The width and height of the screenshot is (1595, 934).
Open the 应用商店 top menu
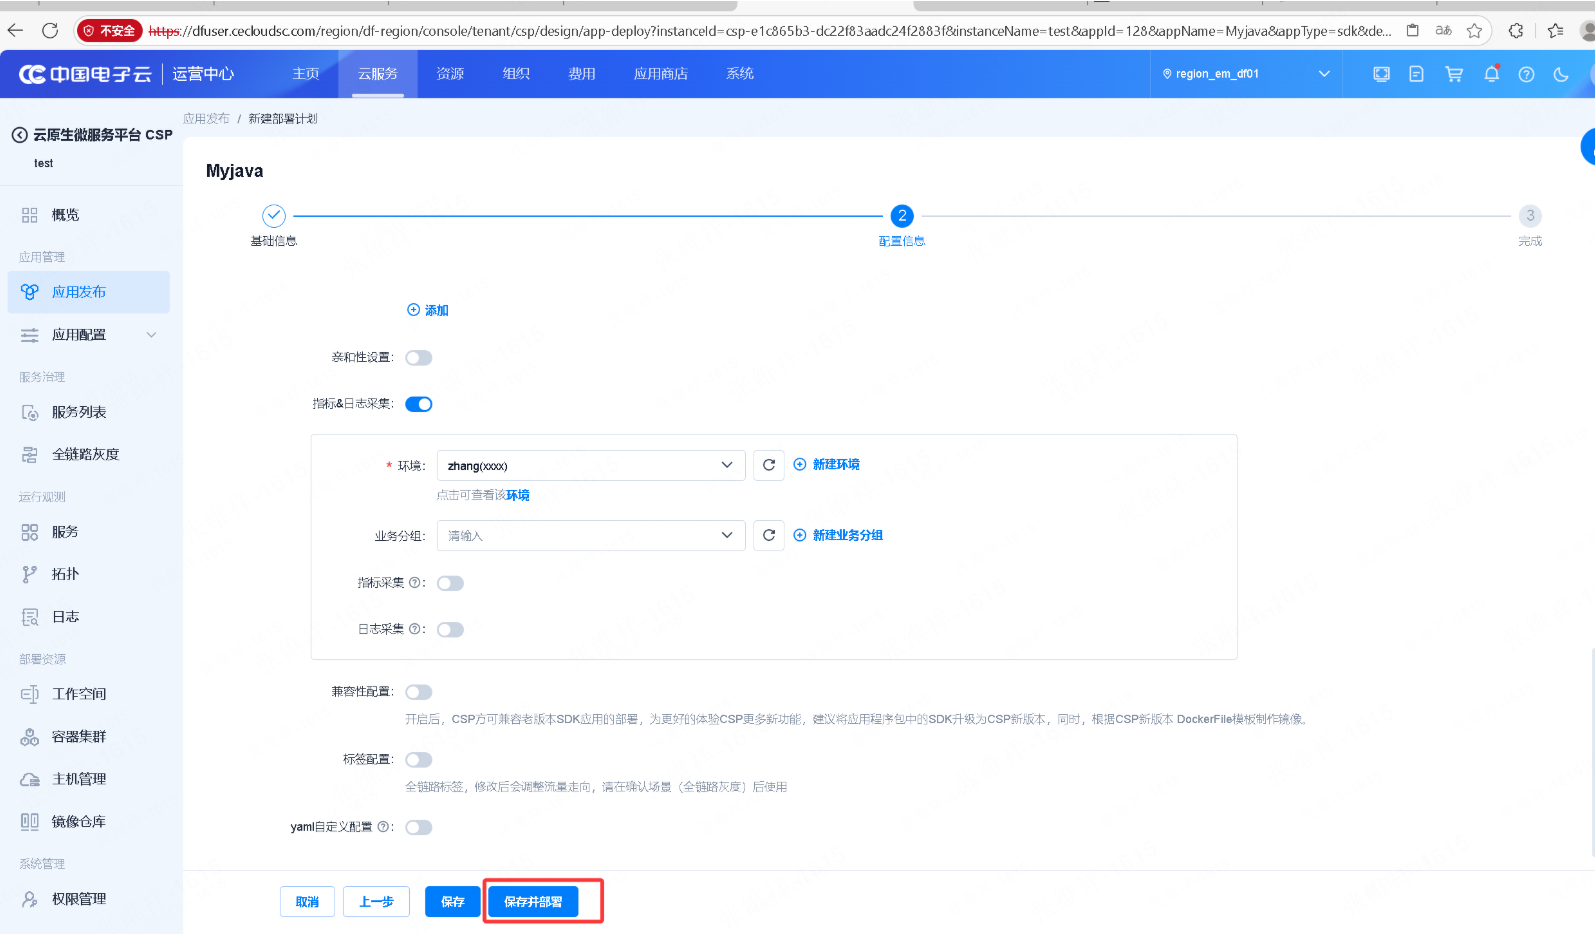[660, 74]
